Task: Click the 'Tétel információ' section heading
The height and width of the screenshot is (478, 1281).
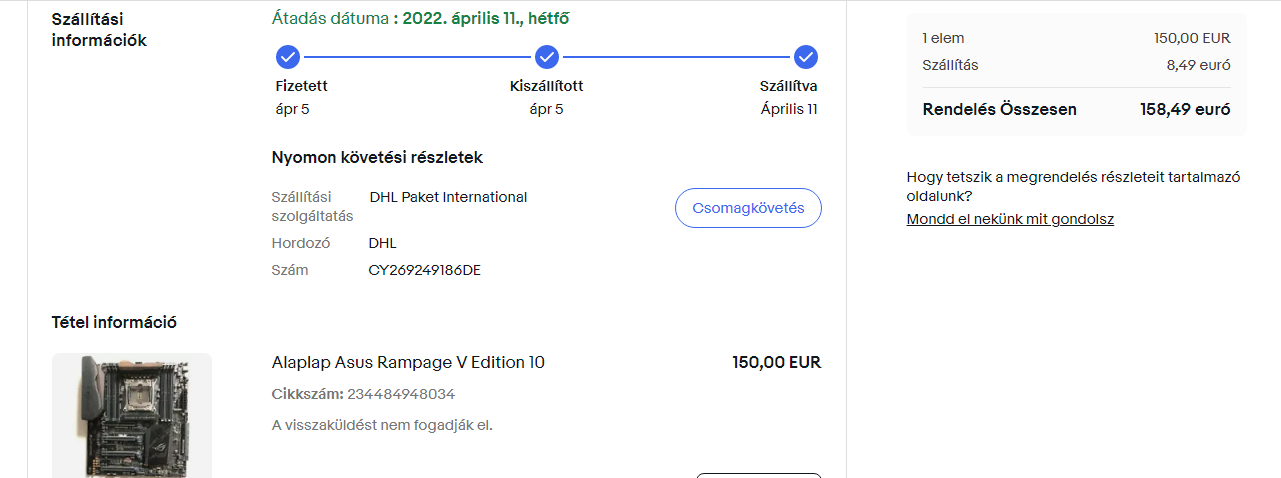Action: pos(114,322)
